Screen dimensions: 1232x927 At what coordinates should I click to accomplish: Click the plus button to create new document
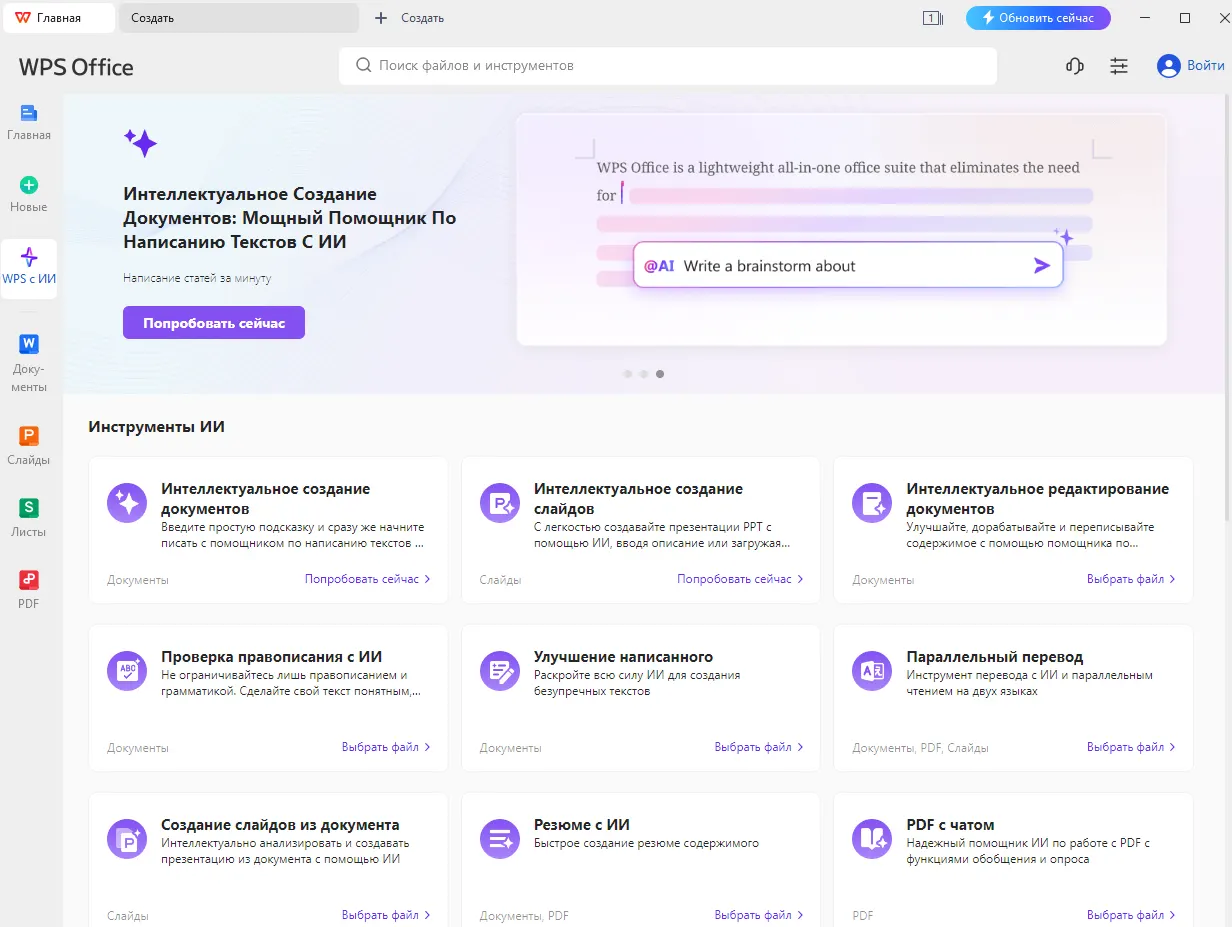point(379,17)
